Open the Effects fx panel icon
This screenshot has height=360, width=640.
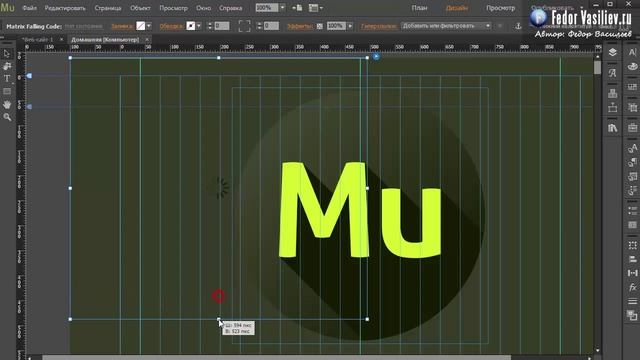point(632,287)
